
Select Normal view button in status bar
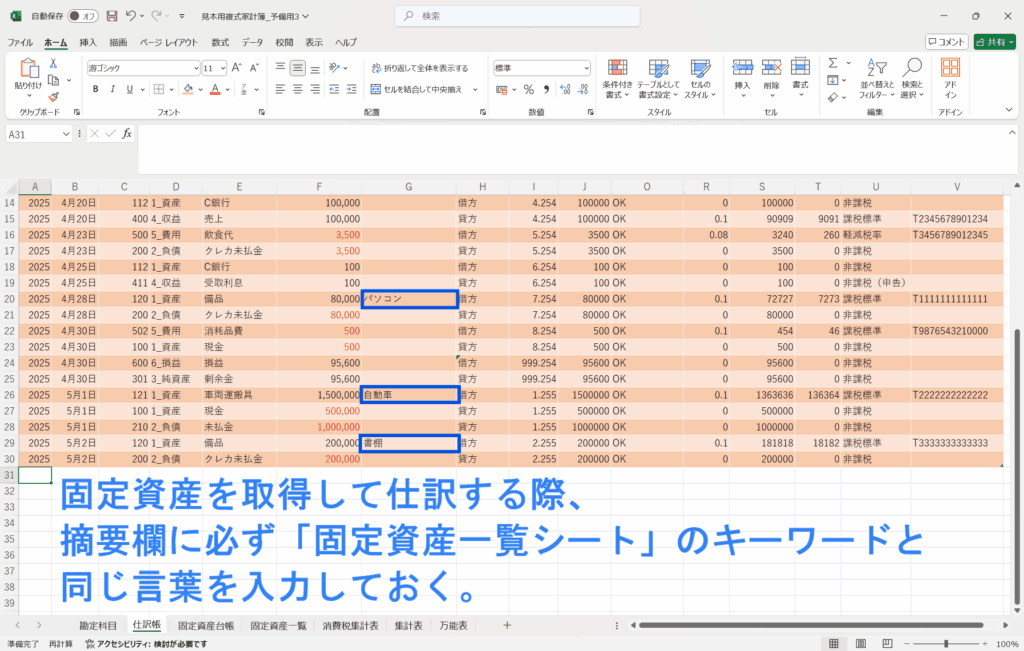coord(834,644)
